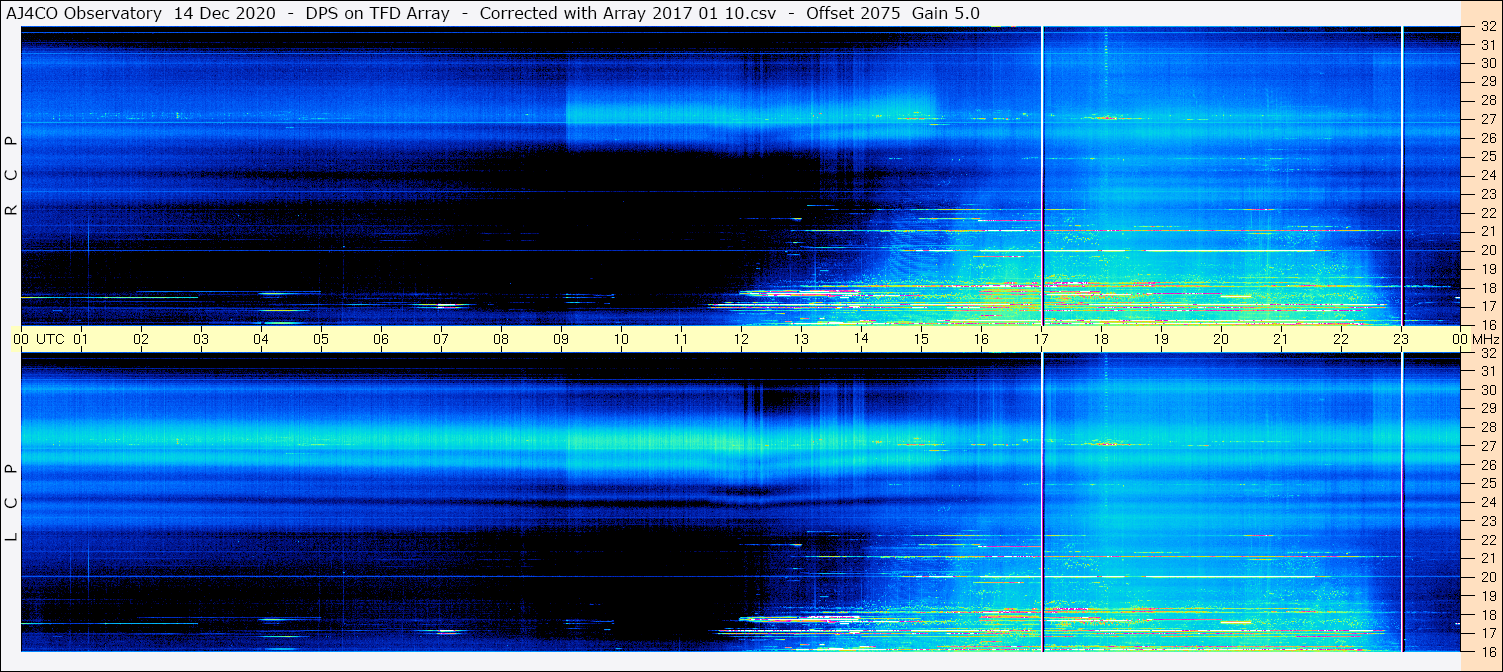
Task: Click the 22 frequency label beside RCP panel
Action: click(1488, 213)
